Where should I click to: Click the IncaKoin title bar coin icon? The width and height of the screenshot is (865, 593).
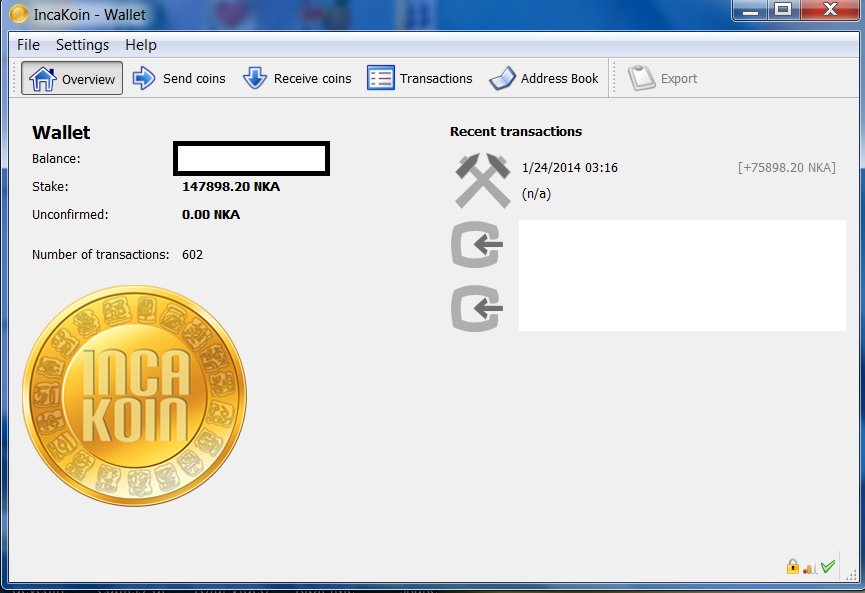[19, 14]
